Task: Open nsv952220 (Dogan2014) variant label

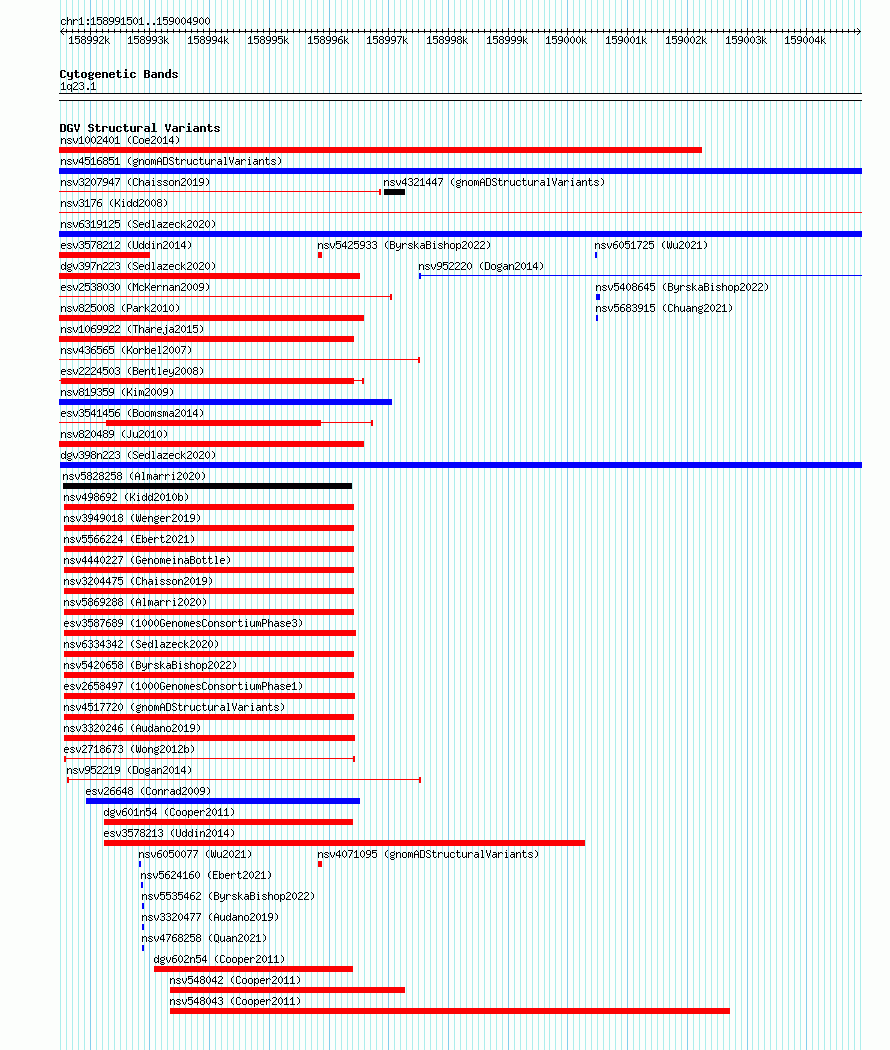Action: click(481, 267)
